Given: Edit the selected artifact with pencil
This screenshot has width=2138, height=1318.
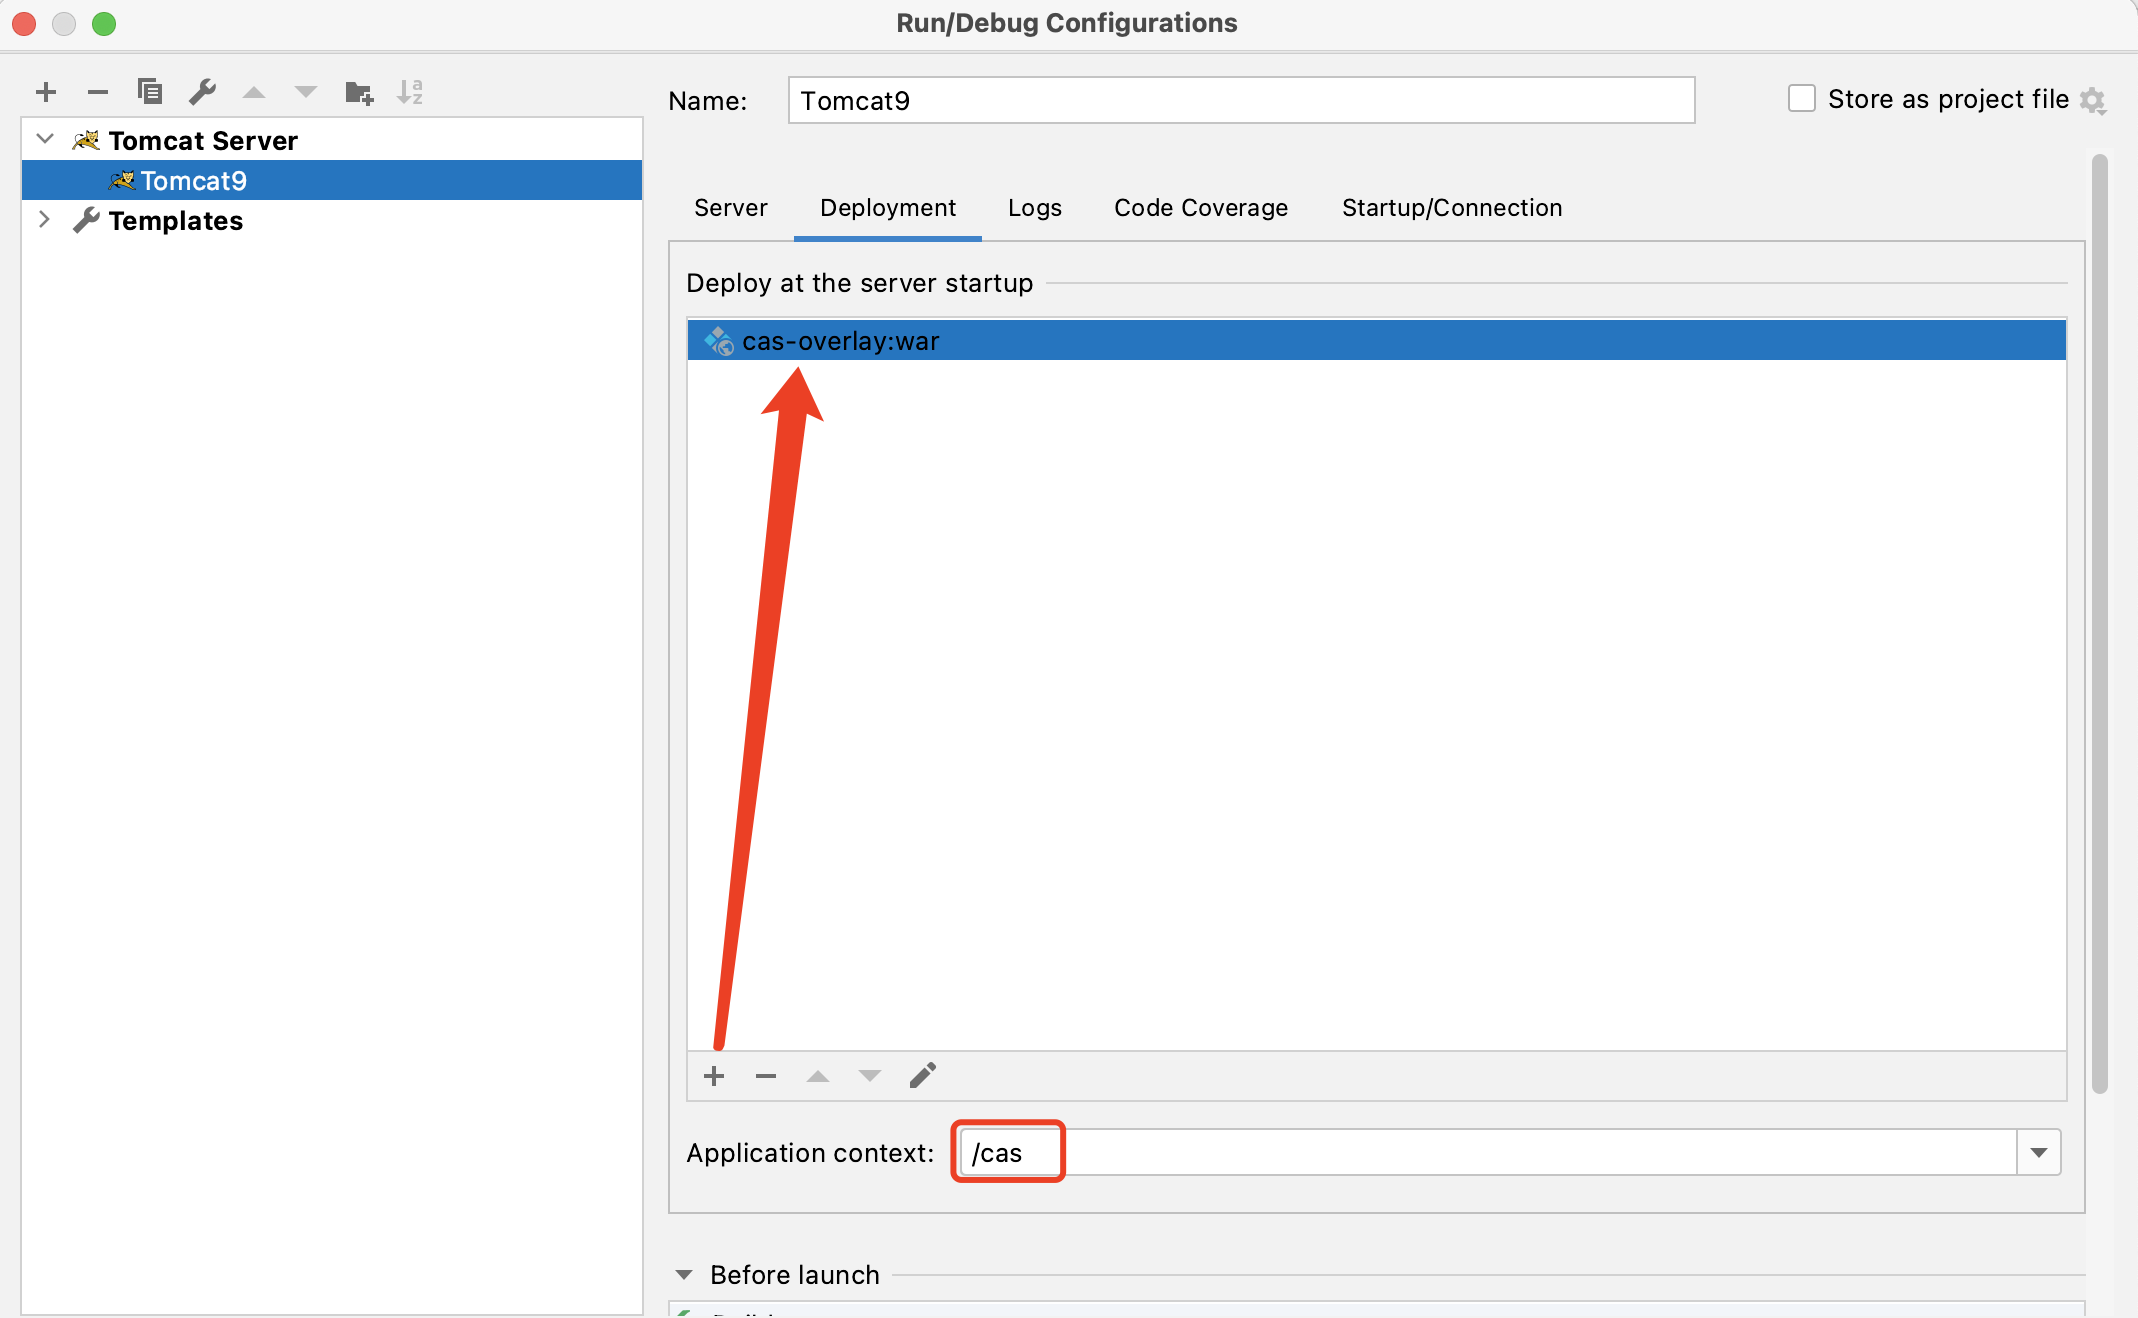Looking at the screenshot, I should 923,1075.
